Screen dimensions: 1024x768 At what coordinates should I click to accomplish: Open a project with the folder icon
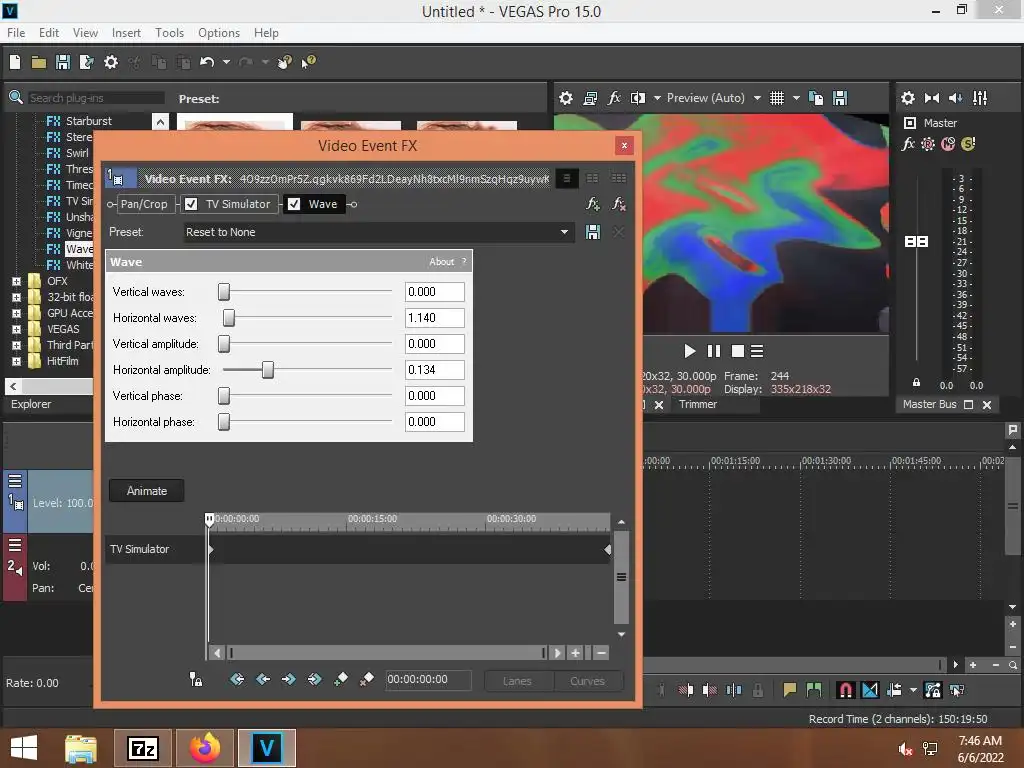[x=39, y=62]
